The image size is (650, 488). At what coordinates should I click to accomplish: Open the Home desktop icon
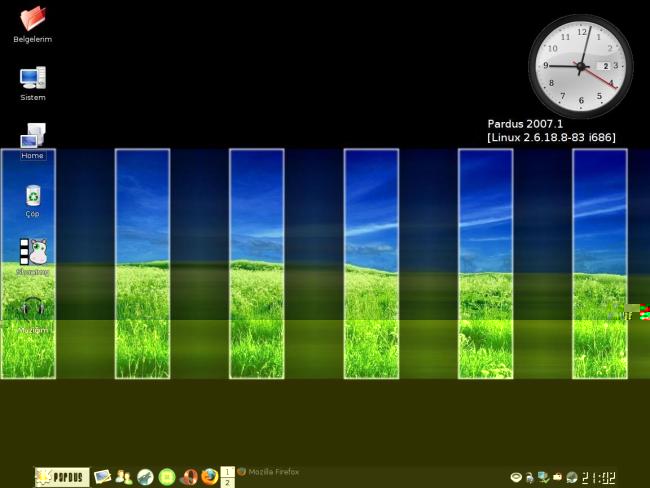[32, 136]
